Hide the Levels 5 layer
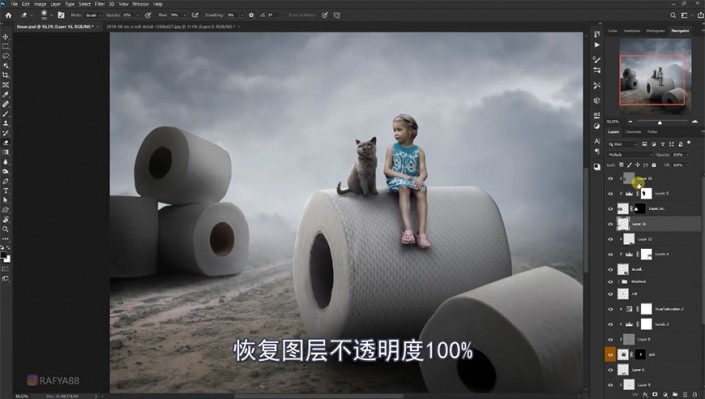 610,194
